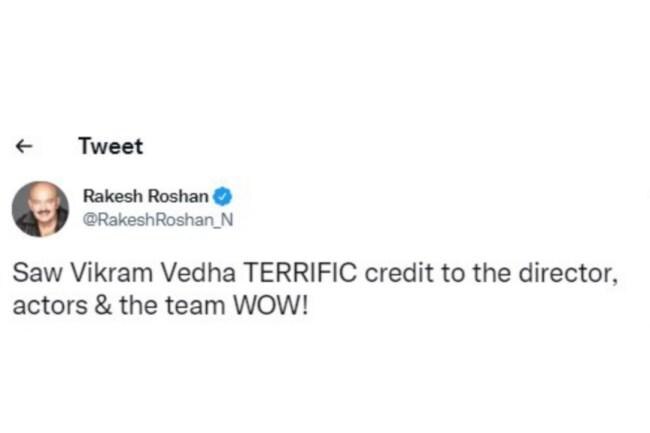Click the back arrow icon

coord(26,146)
